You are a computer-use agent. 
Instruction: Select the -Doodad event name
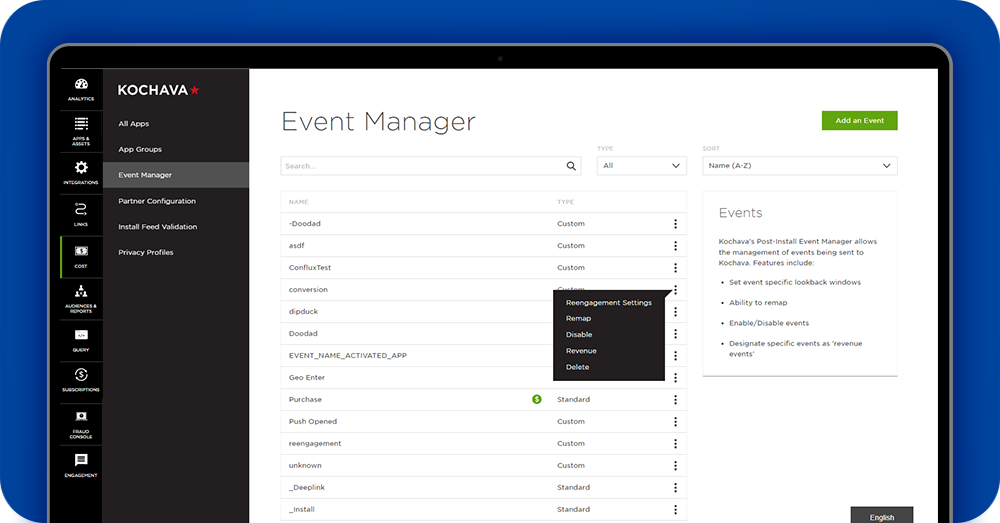click(304, 224)
